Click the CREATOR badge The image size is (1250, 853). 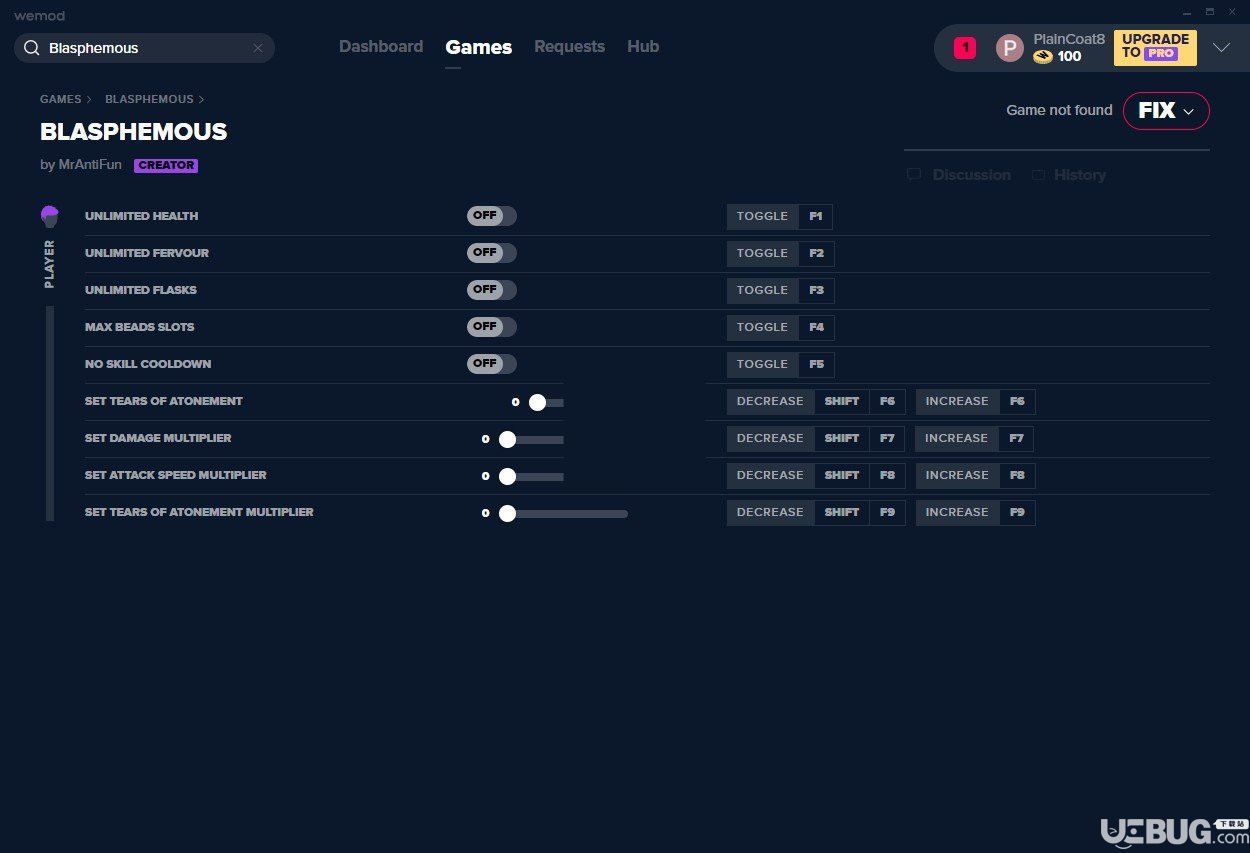(166, 166)
